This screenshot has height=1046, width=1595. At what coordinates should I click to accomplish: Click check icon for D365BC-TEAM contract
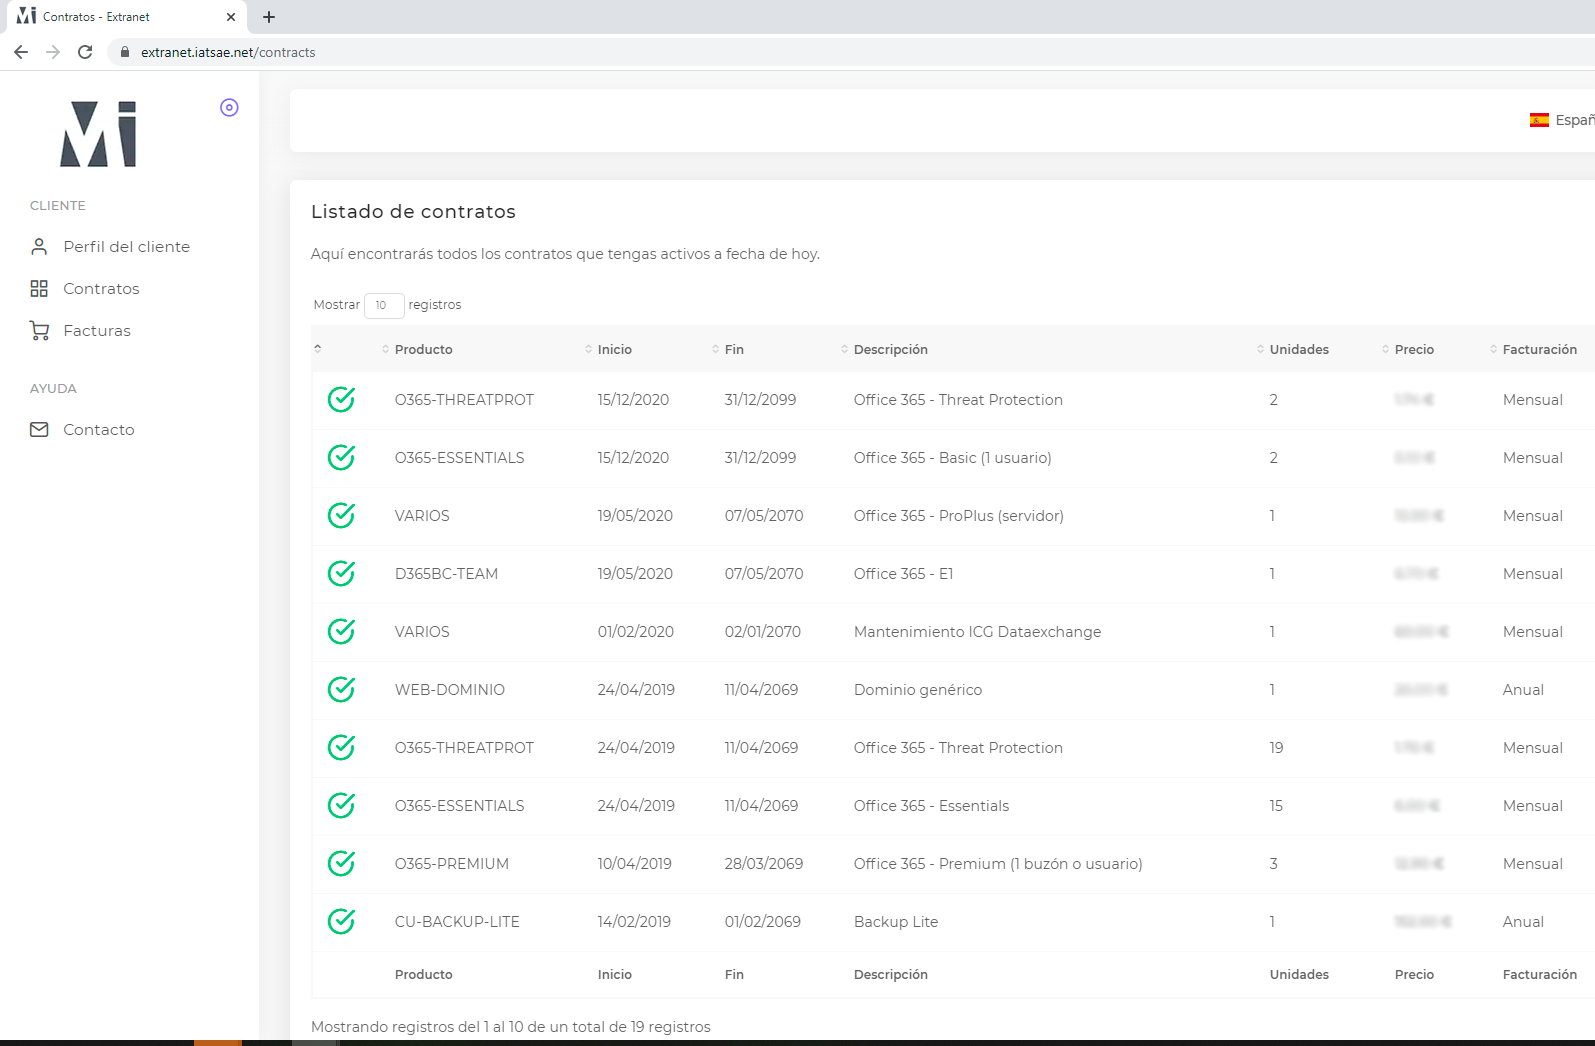tap(341, 574)
